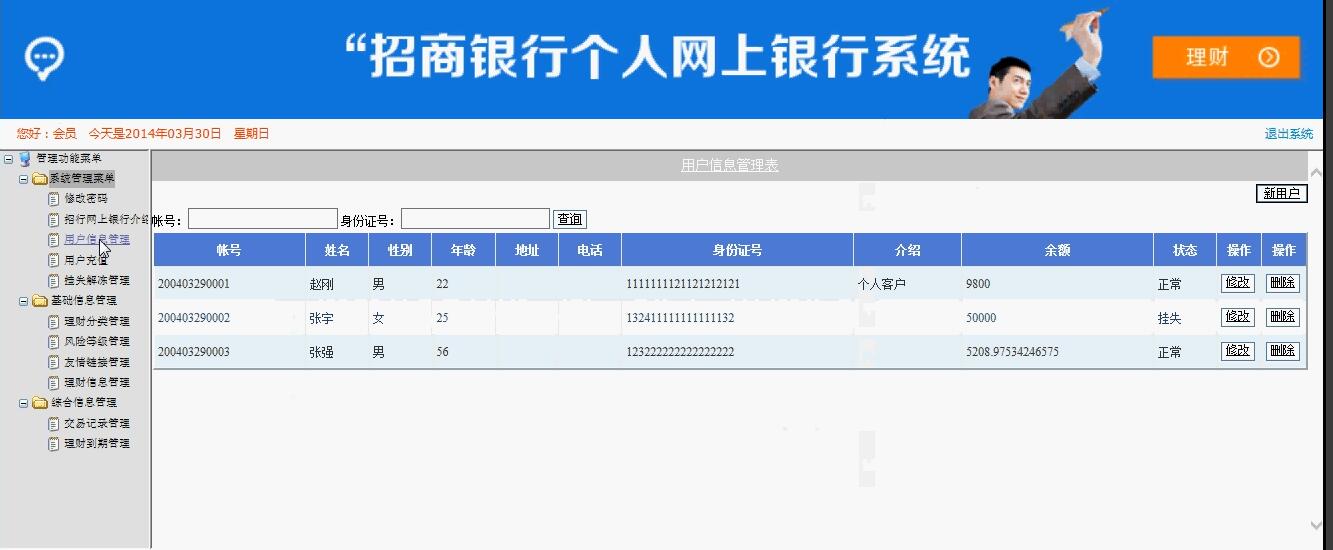Image resolution: width=1333 pixels, height=550 pixels.
Task: Click the page icon beside 交易记录管理
Action: tap(54, 423)
